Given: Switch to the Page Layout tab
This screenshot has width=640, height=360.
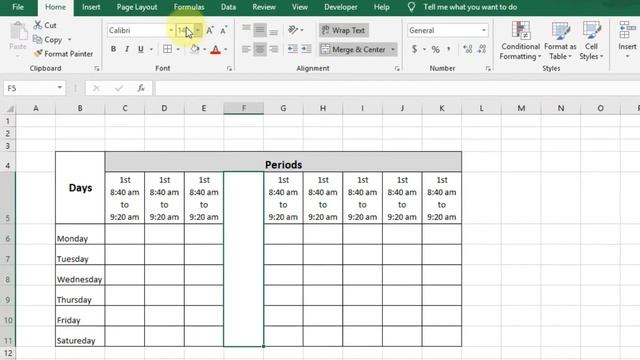Looking at the screenshot, I should pyautogui.click(x=137, y=7).
